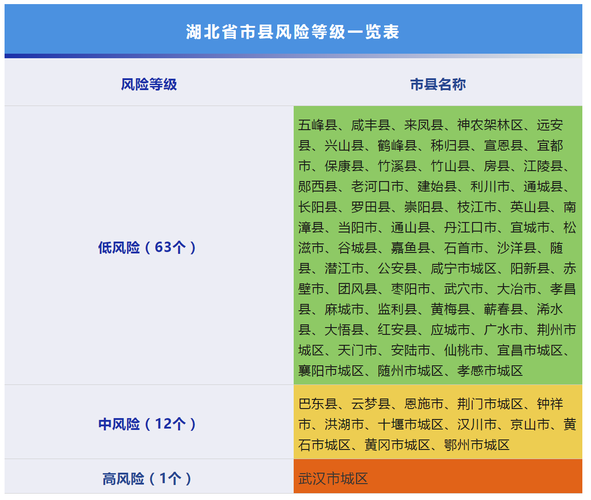This screenshot has width=591, height=500.
Task: Click the 风险等级 column header
Action: click(x=149, y=84)
